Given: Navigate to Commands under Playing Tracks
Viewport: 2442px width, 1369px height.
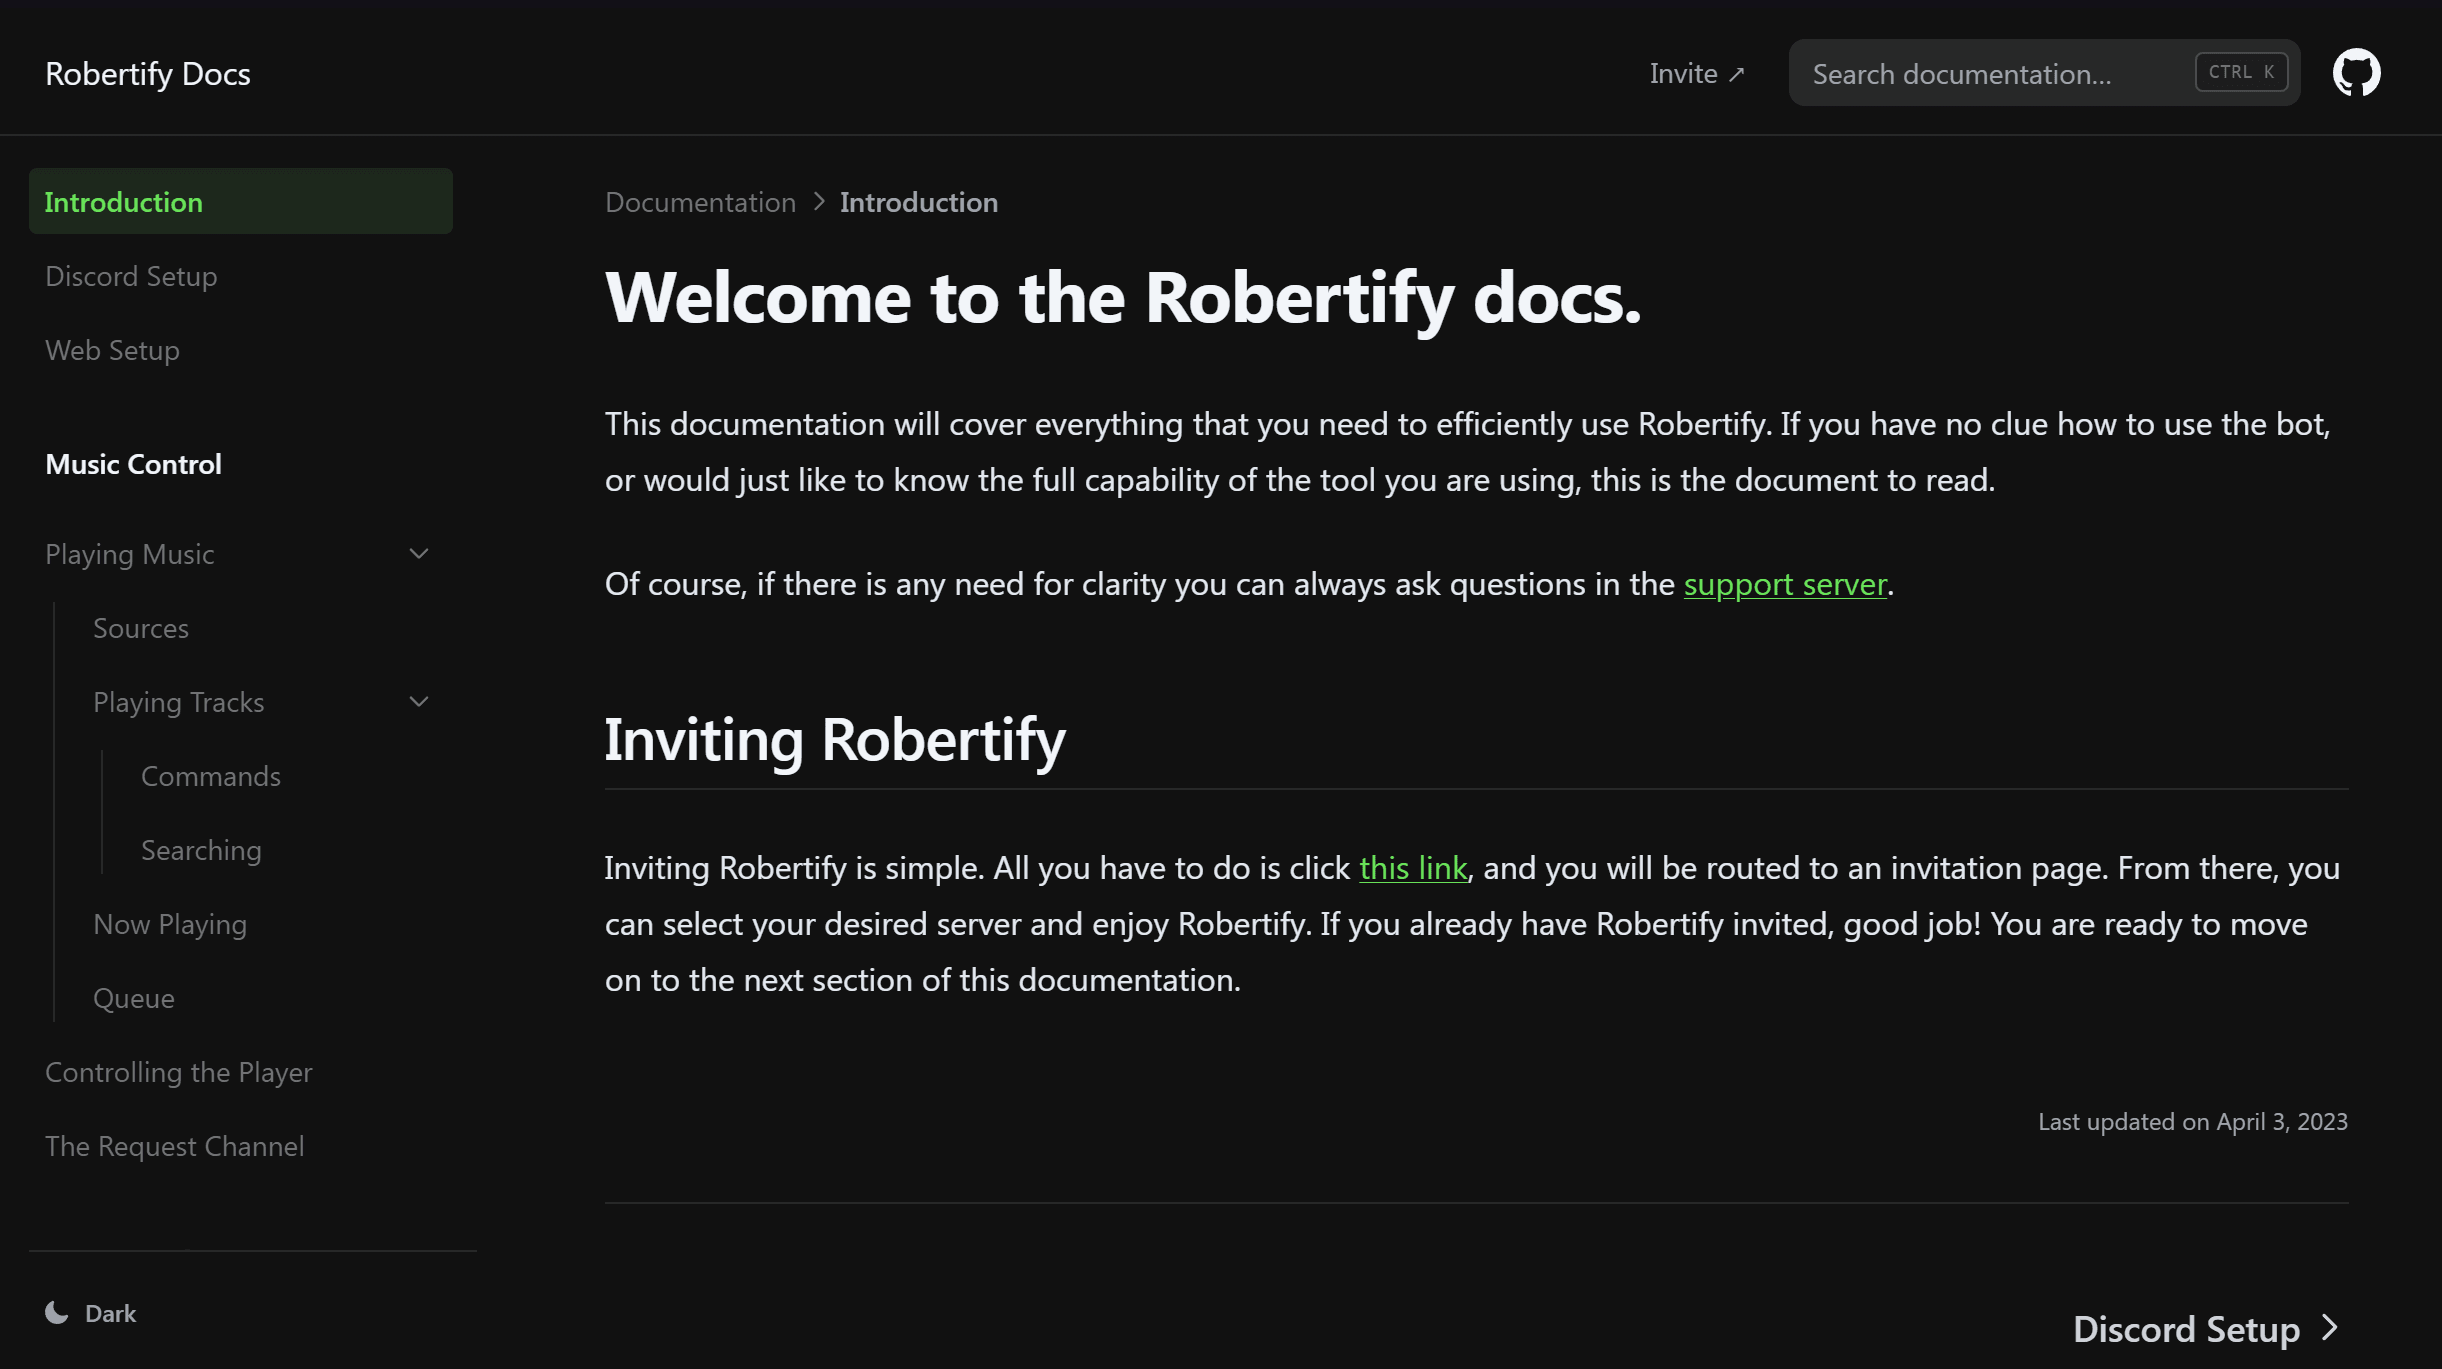Looking at the screenshot, I should point(211,777).
